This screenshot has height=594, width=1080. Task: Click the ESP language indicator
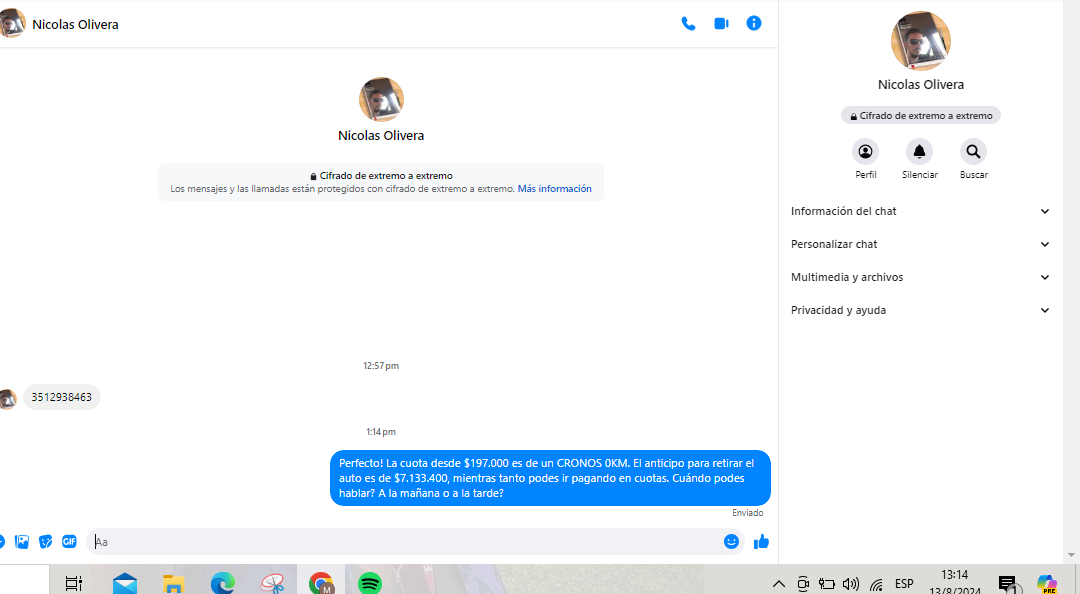[904, 584]
